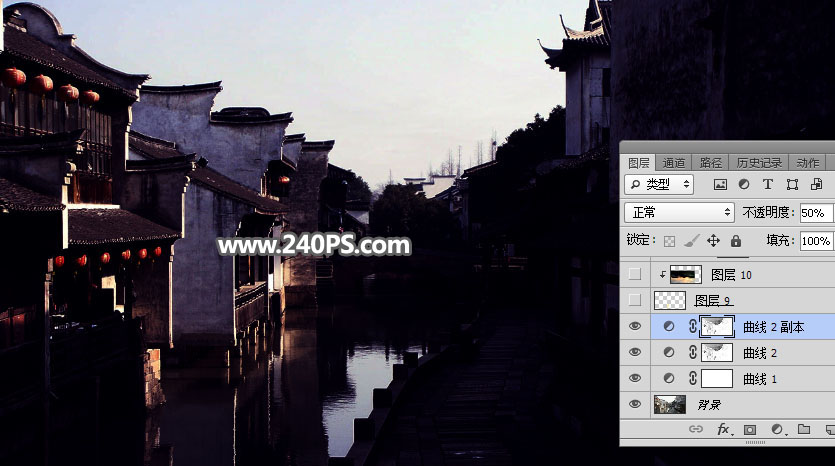Open the fx layer style menu

(723, 429)
